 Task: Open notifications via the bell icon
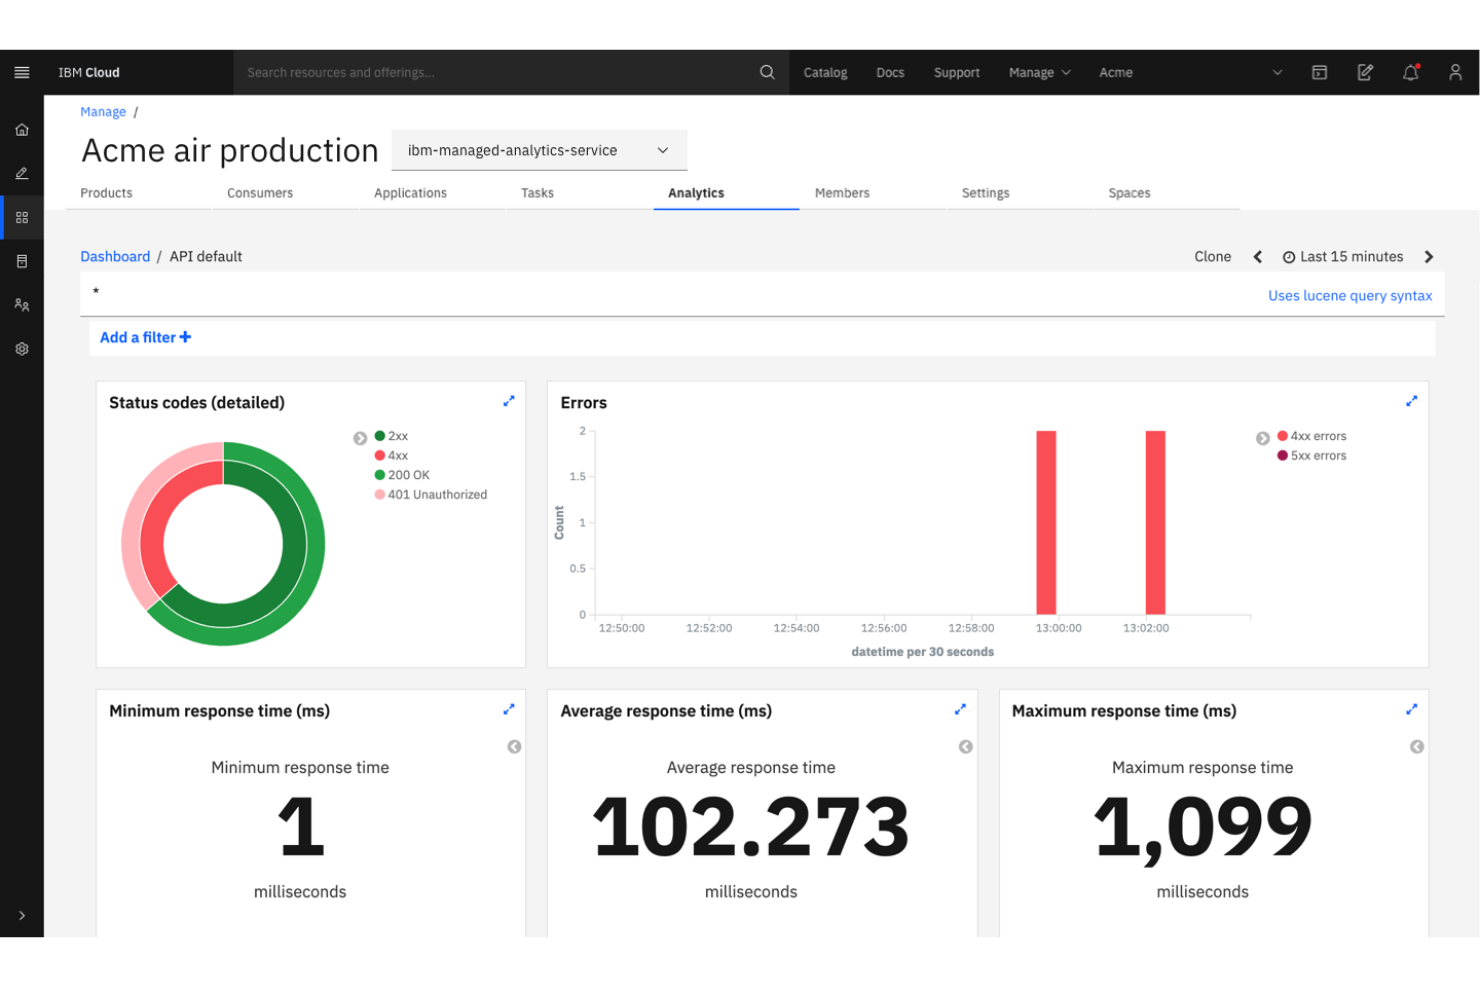tap(1410, 72)
